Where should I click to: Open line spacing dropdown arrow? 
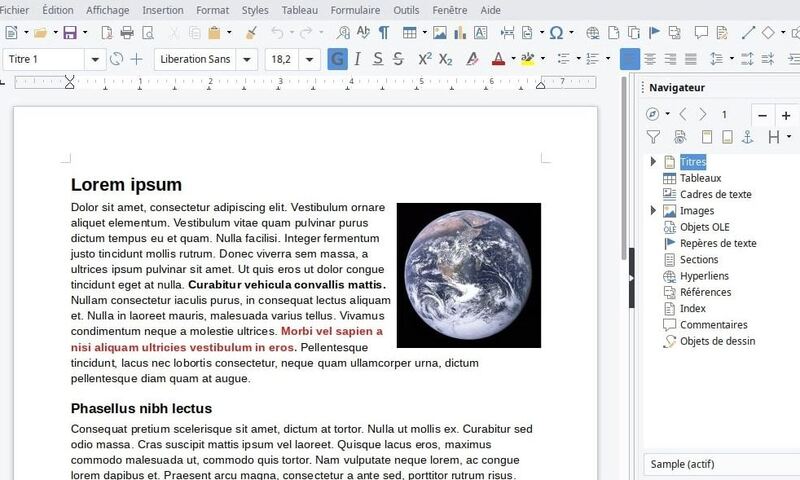point(731,59)
